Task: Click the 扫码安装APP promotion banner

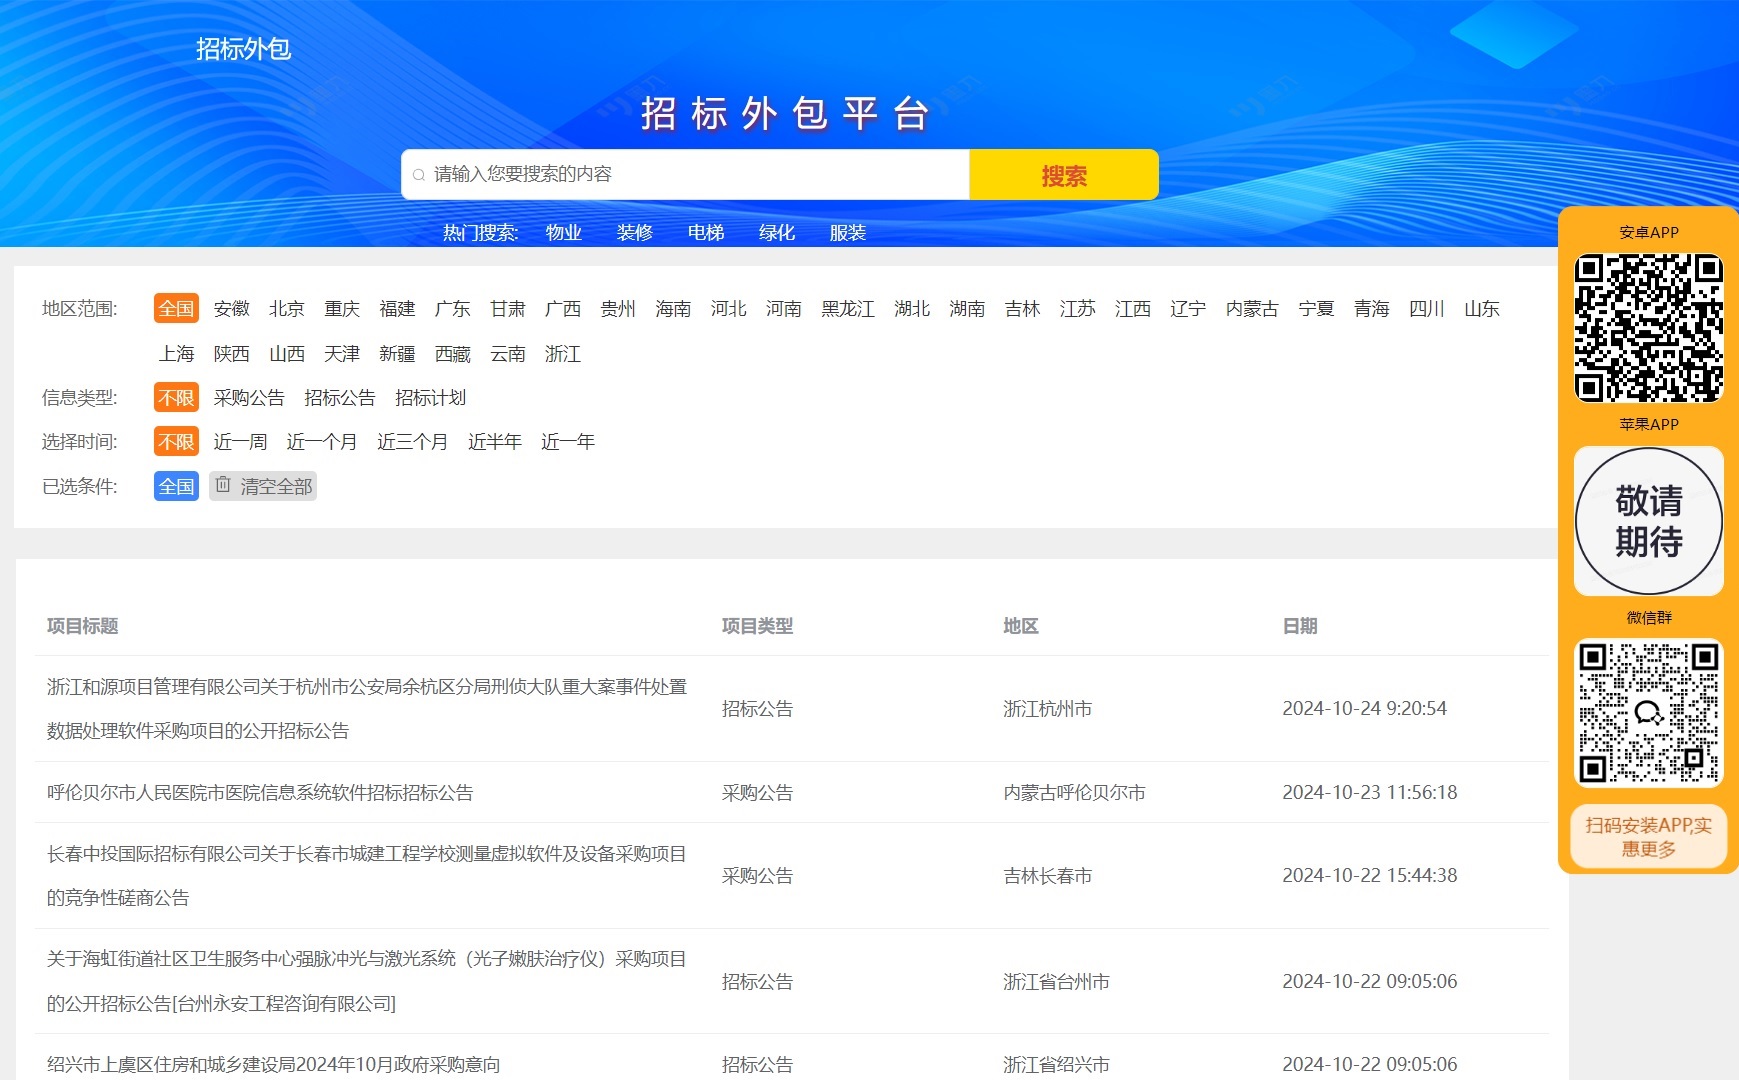Action: [1648, 837]
